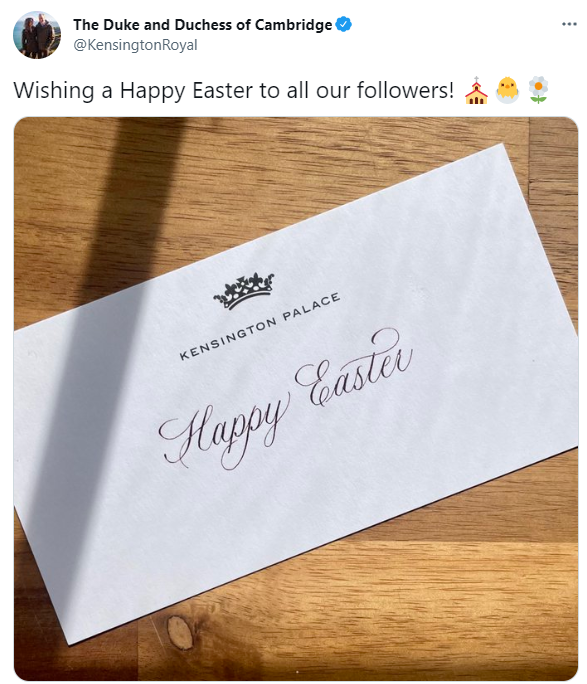Click the white flower emoji
Image resolution: width=587 pixels, height=684 pixels.
[538, 90]
